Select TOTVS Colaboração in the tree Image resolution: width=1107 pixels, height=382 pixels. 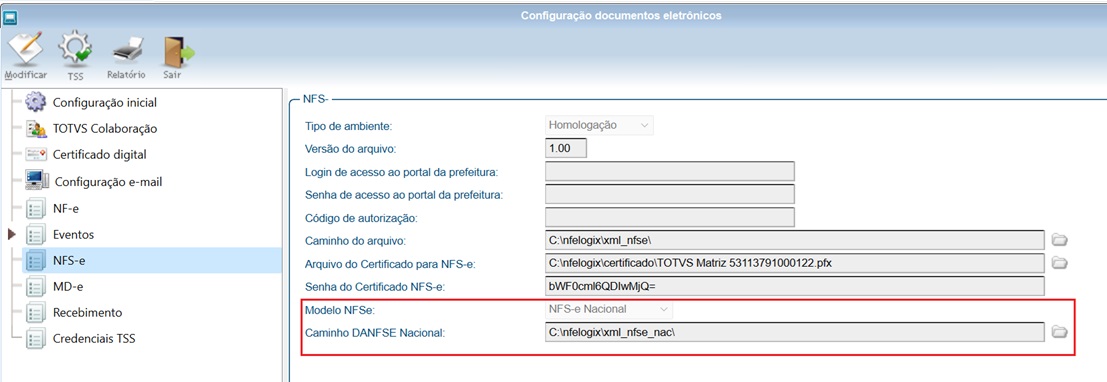(105, 129)
